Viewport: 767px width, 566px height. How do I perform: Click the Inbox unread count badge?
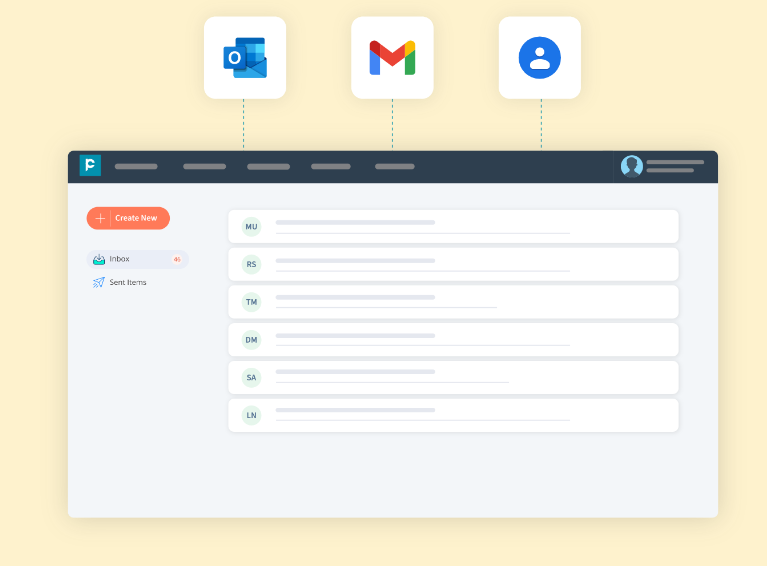177,259
